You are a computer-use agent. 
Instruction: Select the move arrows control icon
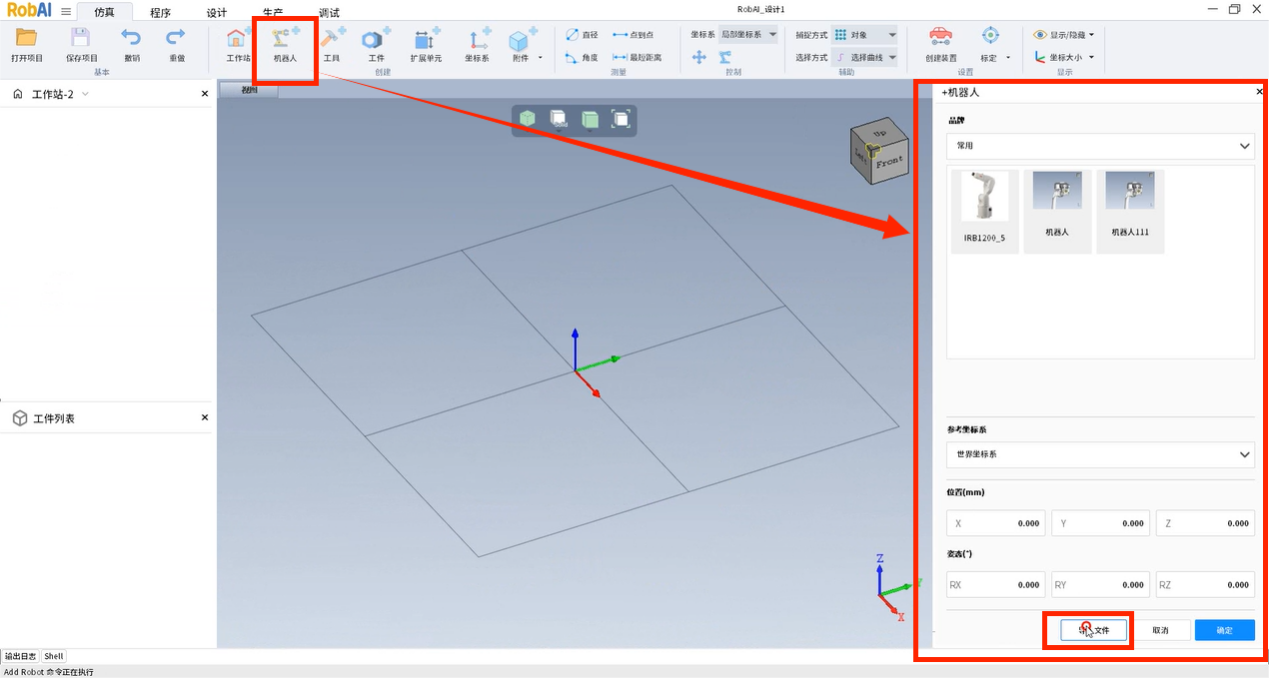coord(700,58)
